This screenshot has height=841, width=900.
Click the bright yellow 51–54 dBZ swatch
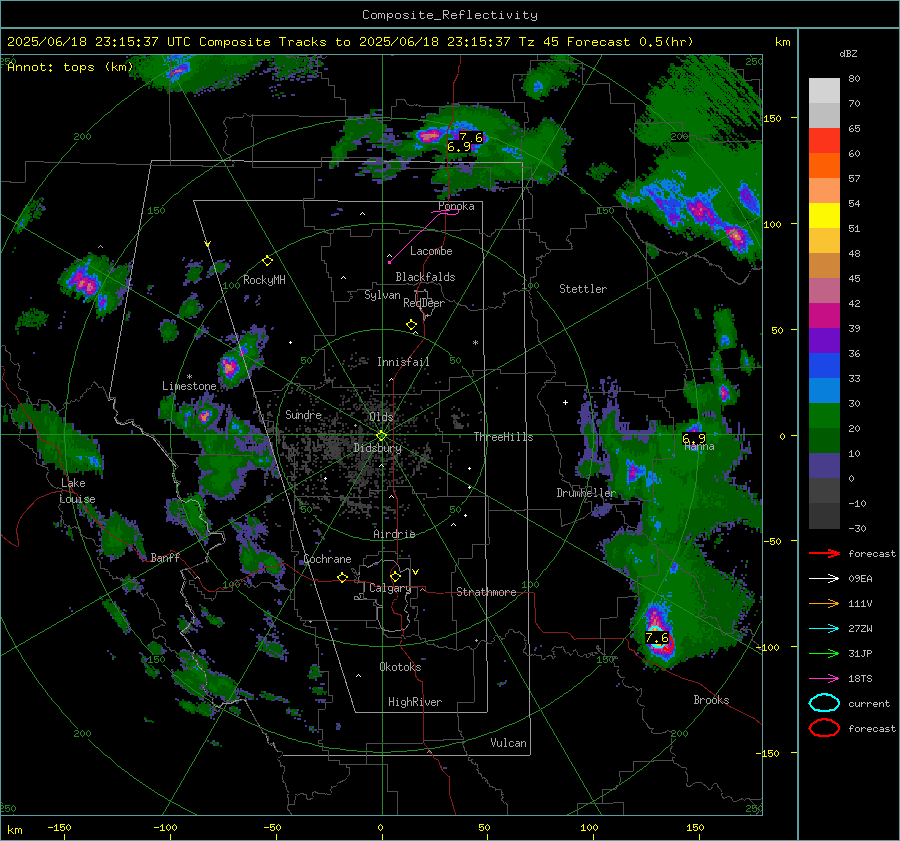pyautogui.click(x=824, y=216)
